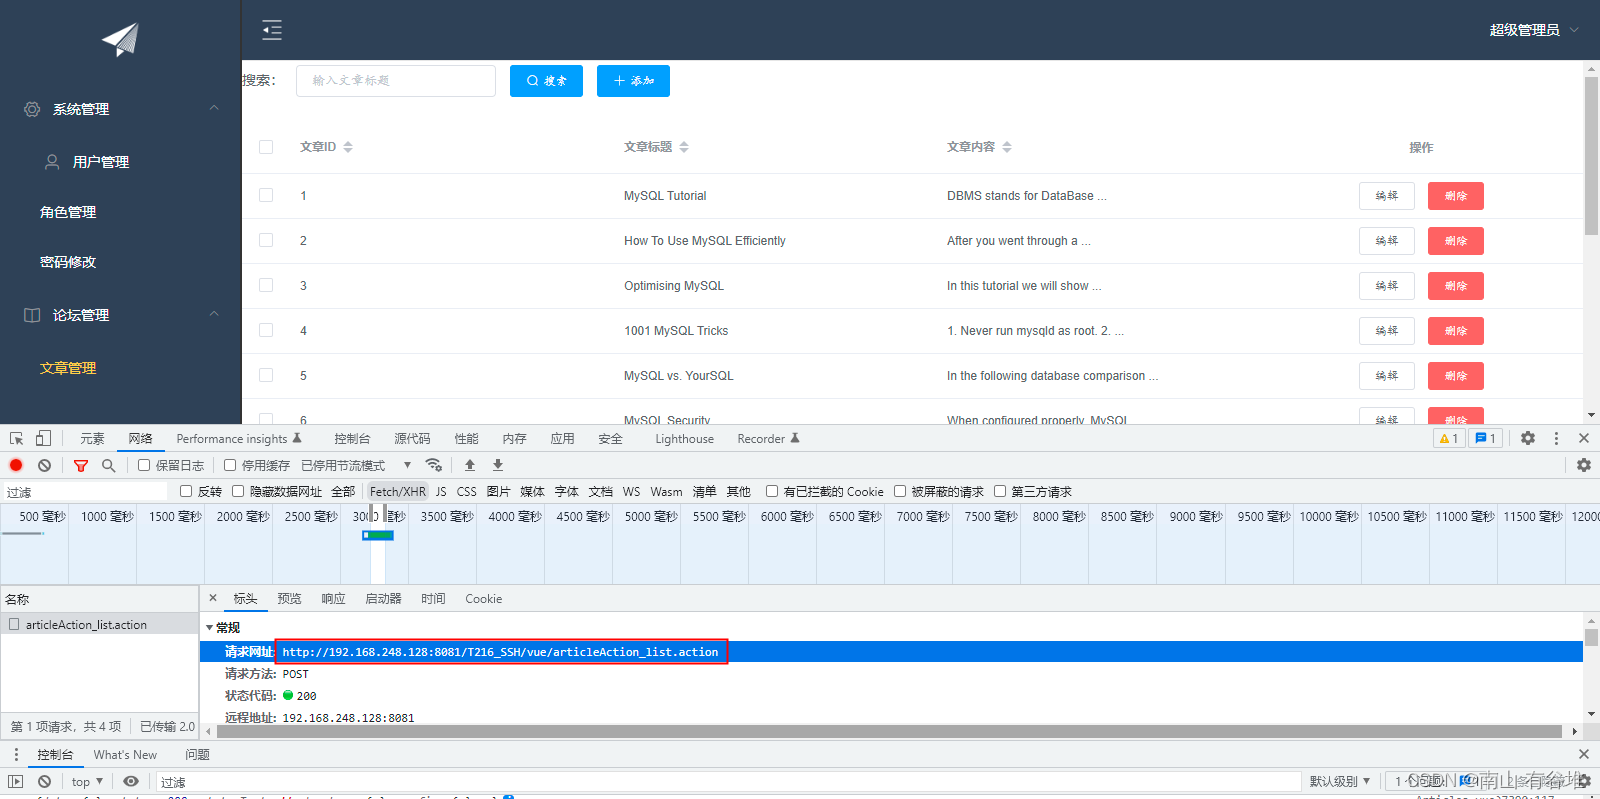Open the DevTools customize three-dot menu
Image resolution: width=1600 pixels, height=799 pixels.
click(x=1556, y=438)
